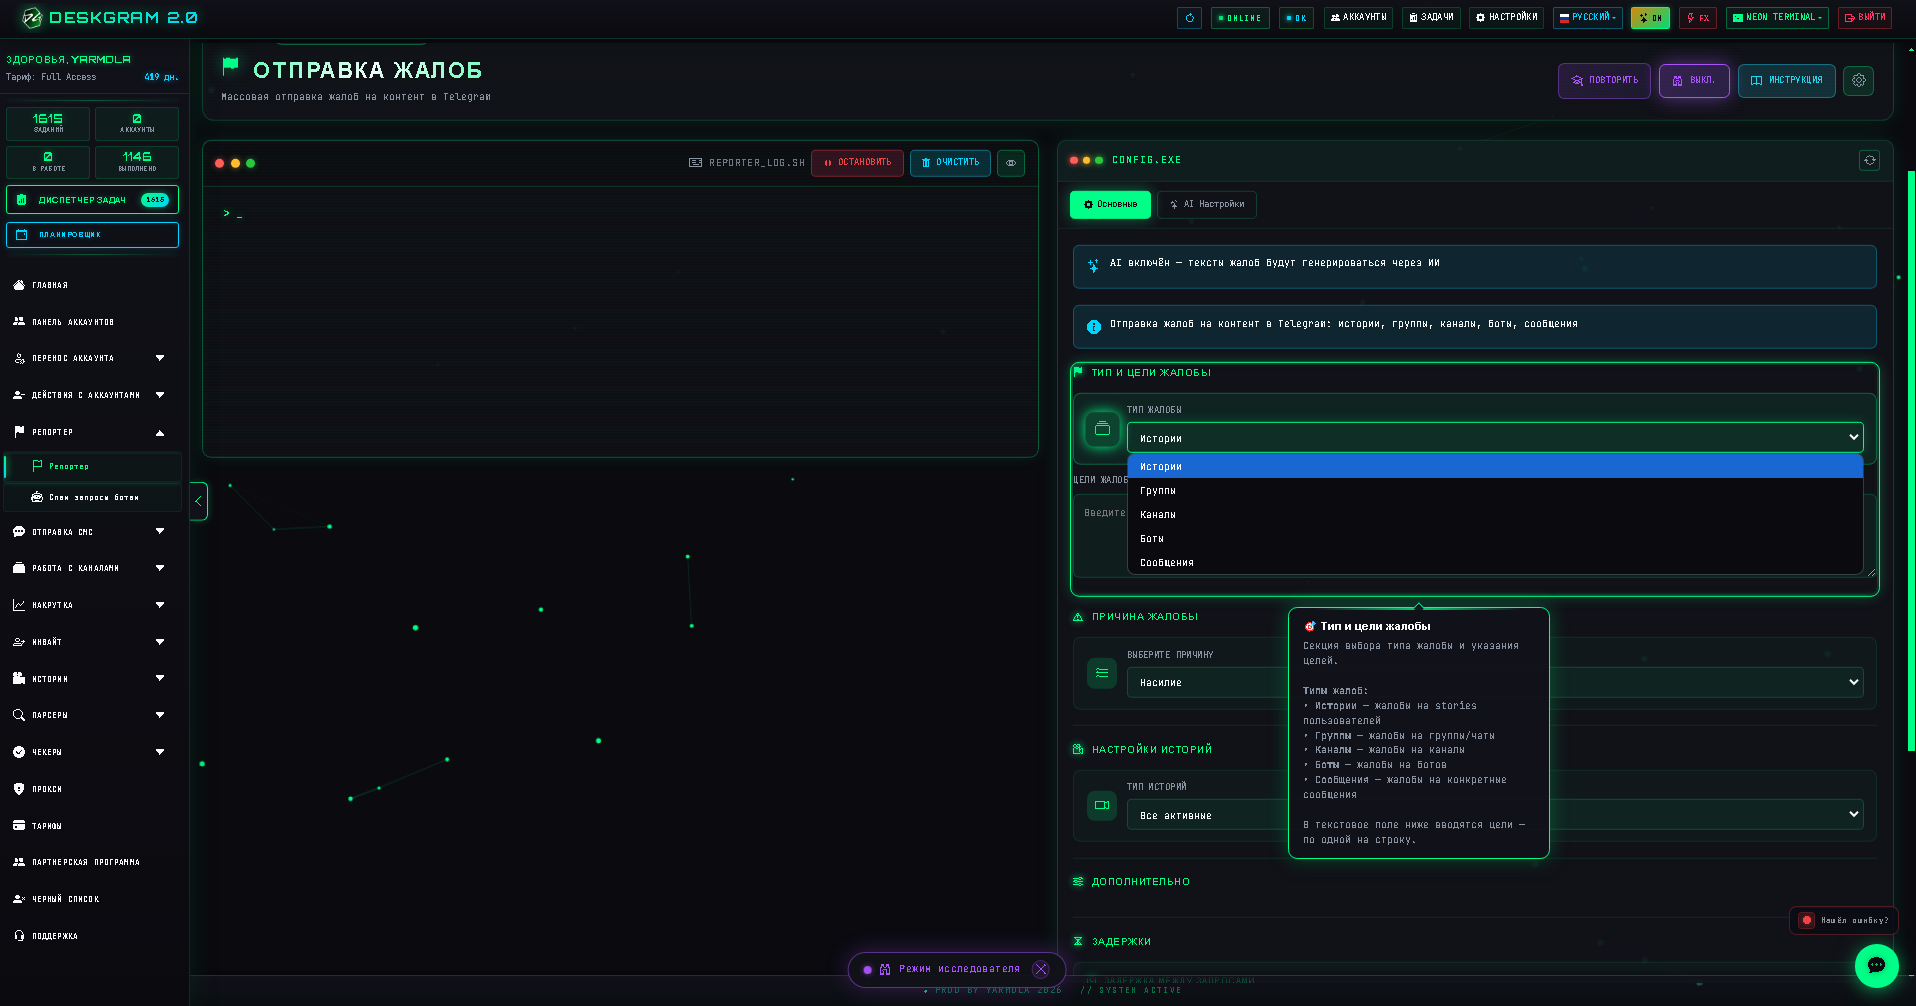Viewport: 1916px width, 1006px height.
Task: Toggle the ВЫКЛ. button in header
Action: [x=1694, y=80]
